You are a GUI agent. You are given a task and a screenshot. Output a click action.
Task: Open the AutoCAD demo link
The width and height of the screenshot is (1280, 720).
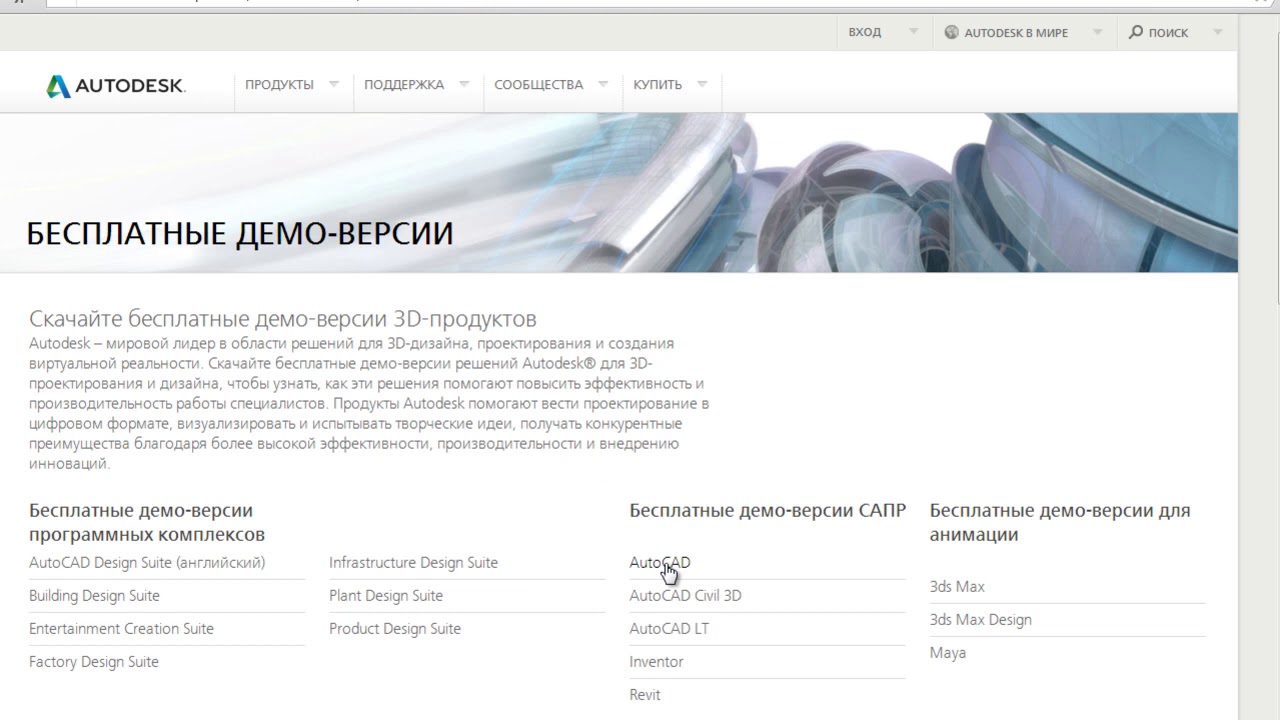point(659,563)
